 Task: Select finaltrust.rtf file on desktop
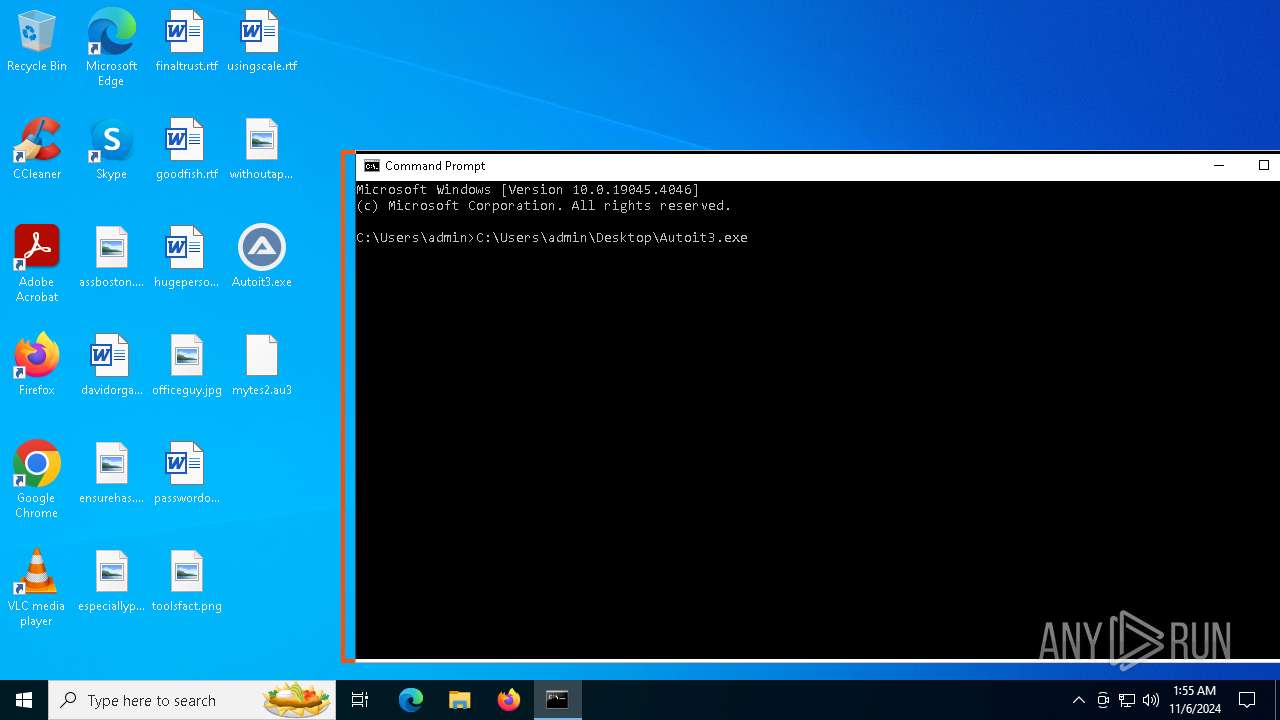pos(186,41)
